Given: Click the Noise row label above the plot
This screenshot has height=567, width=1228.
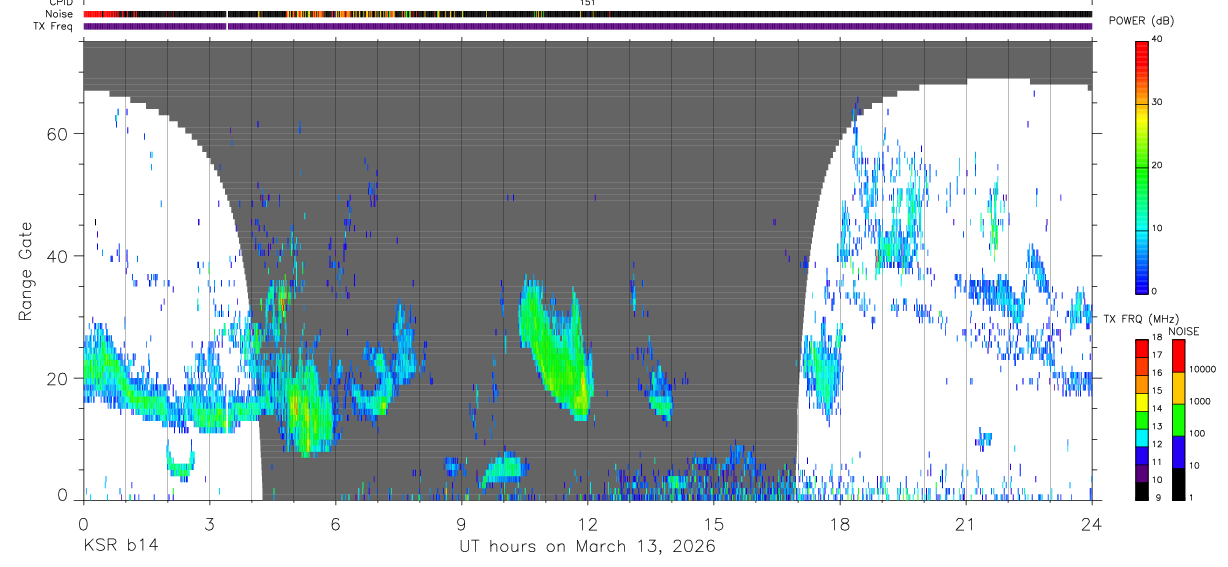Looking at the screenshot, I should pos(59,14).
